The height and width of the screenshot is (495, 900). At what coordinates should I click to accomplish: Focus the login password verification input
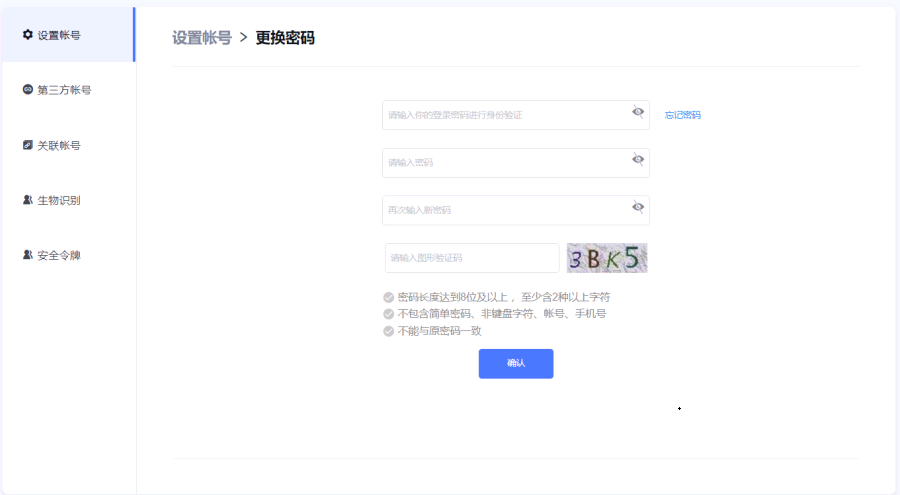click(x=505, y=115)
